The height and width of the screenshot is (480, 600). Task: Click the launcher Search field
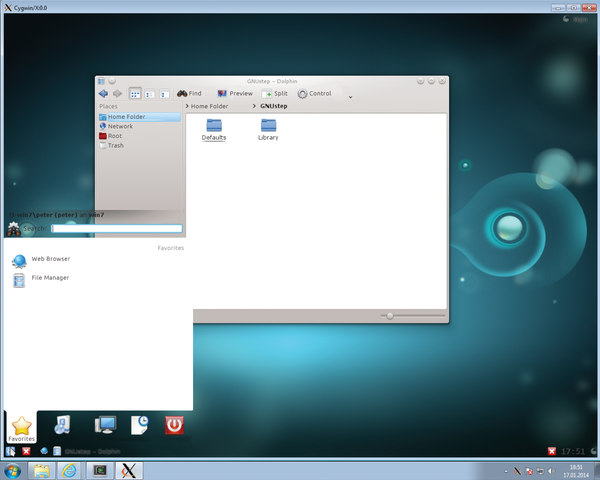(117, 229)
